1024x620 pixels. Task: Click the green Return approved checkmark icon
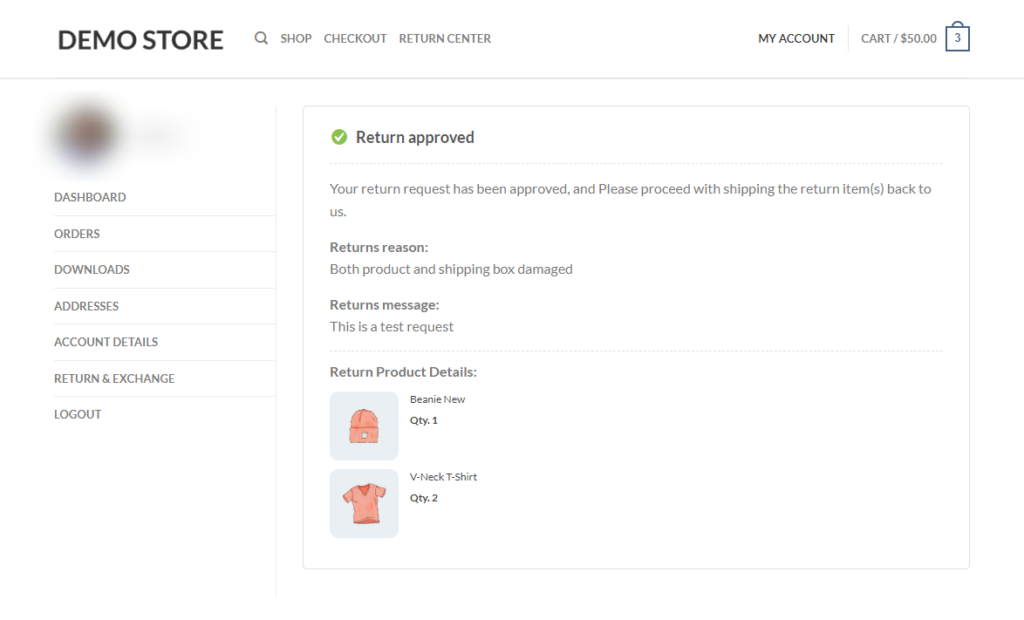coord(339,137)
